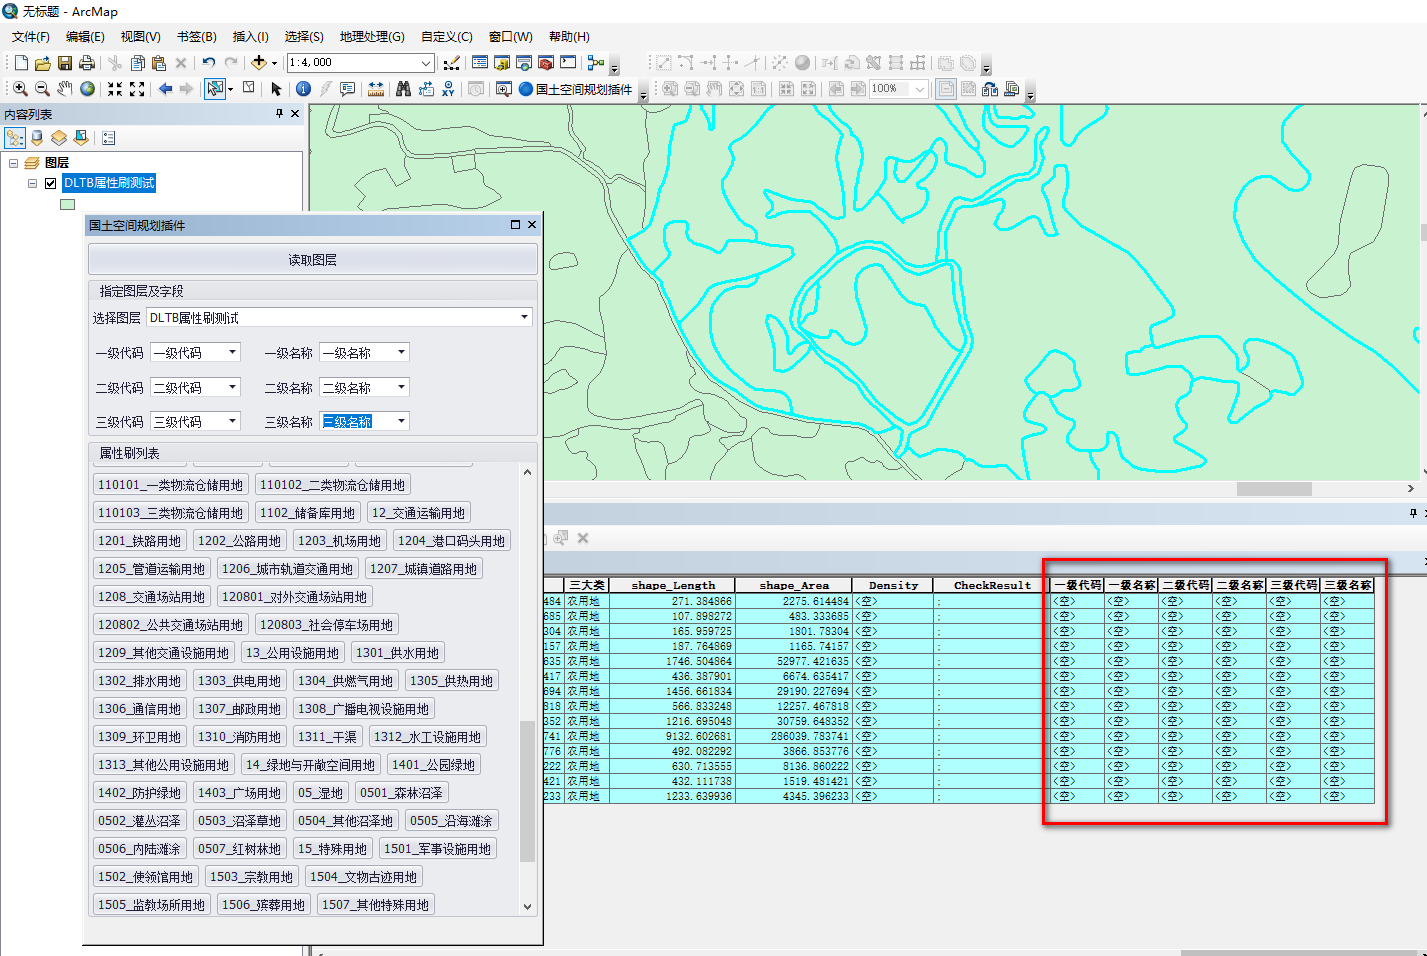
Task: Click the shape_Area column header
Action: [793, 586]
